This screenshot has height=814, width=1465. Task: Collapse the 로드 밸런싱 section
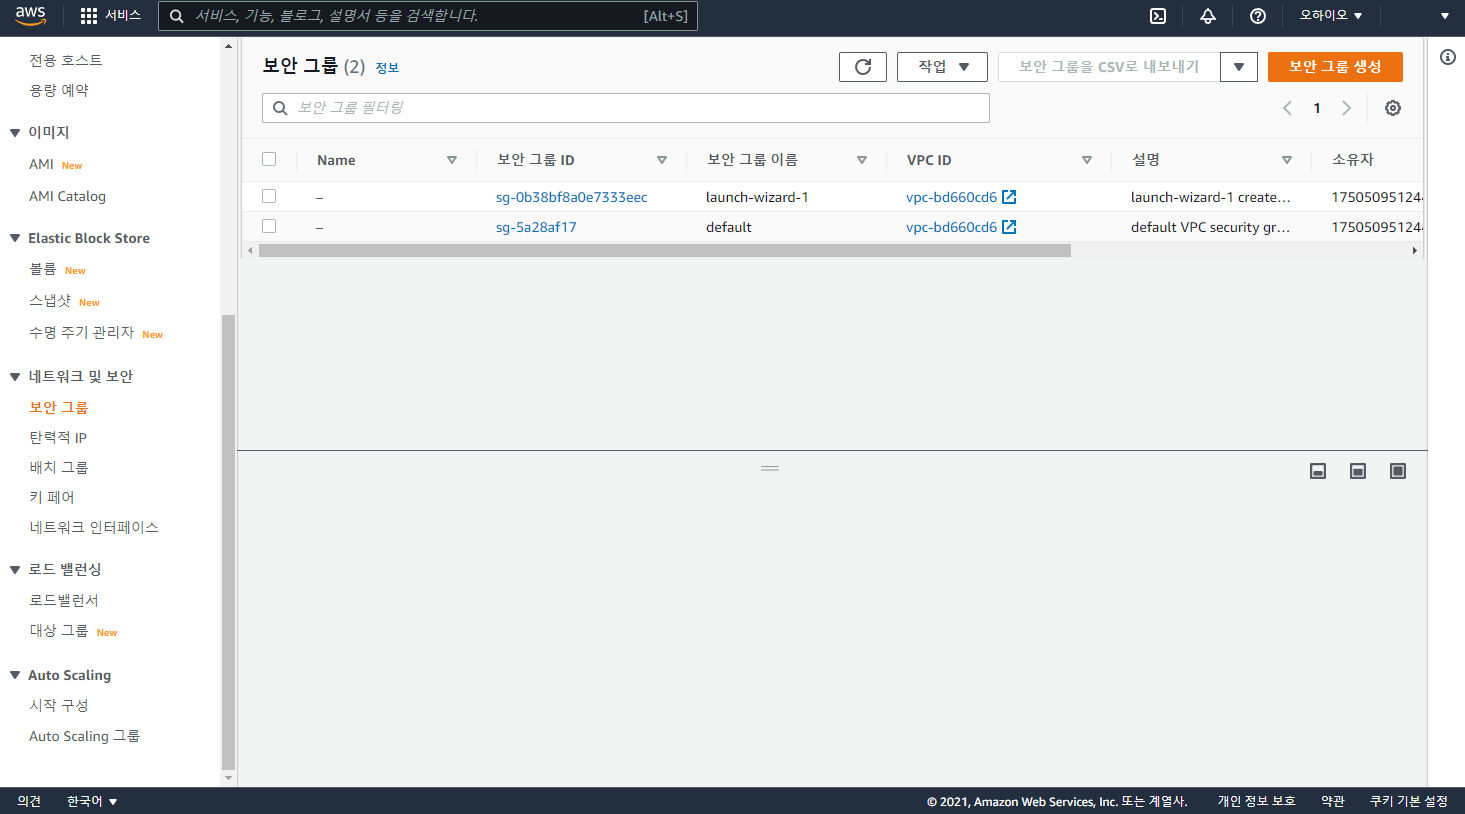point(15,569)
